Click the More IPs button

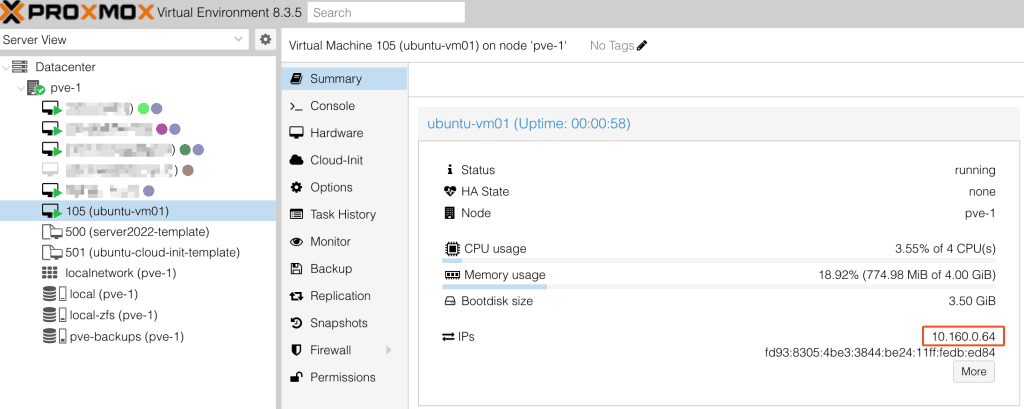point(974,372)
